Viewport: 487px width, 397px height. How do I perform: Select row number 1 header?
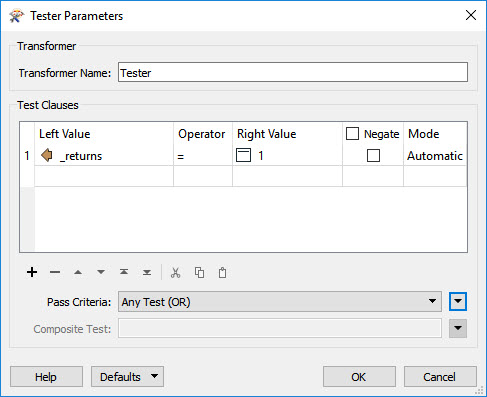click(x=27, y=156)
